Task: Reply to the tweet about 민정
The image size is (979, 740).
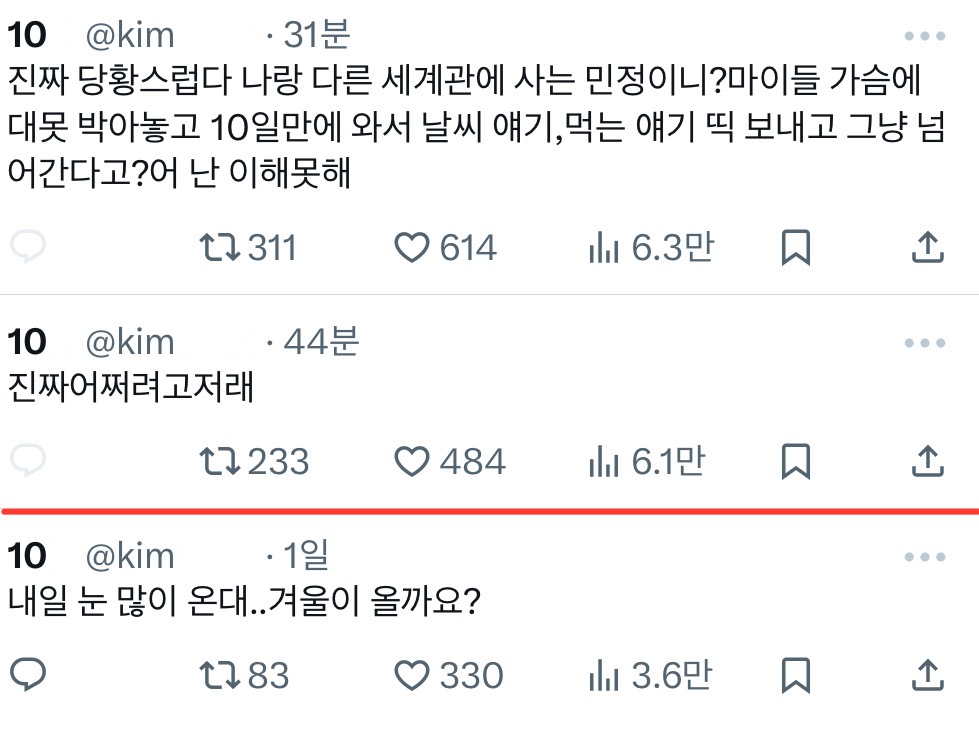Action: [x=29, y=247]
